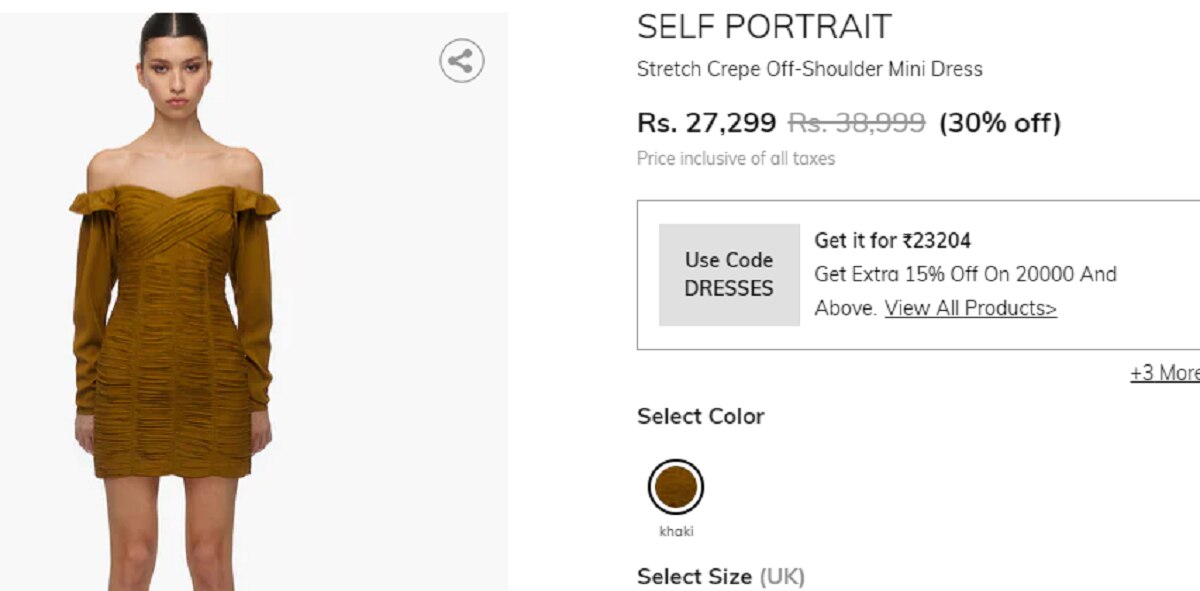1200x591 pixels.
Task: Open the View All Products link
Action: pyautogui.click(x=970, y=308)
